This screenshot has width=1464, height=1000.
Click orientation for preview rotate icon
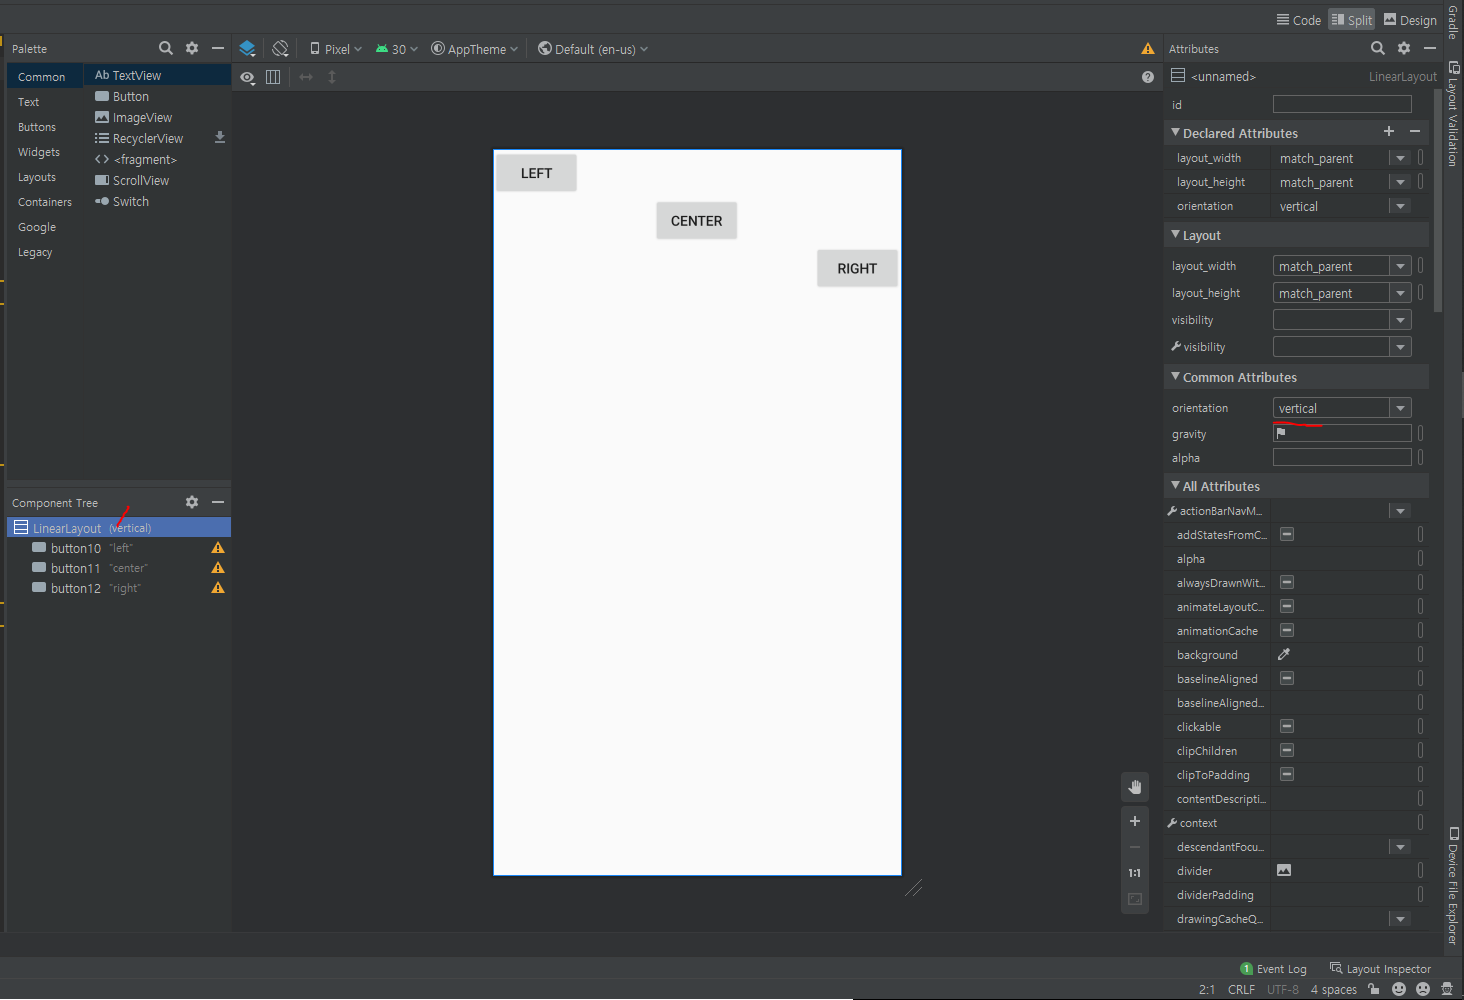tap(280, 48)
